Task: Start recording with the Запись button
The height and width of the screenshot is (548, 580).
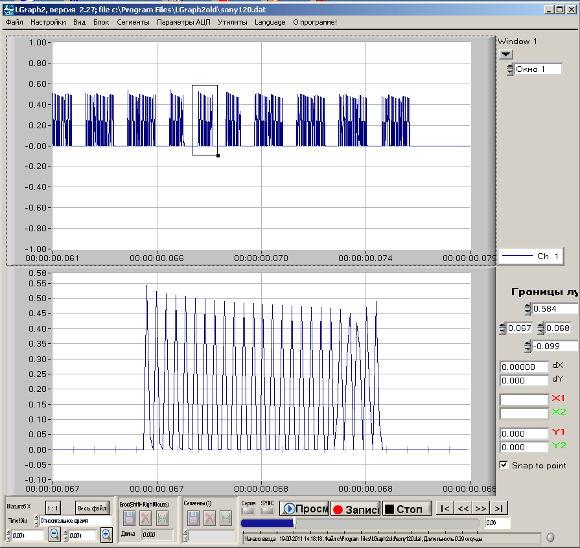Action: pos(355,509)
